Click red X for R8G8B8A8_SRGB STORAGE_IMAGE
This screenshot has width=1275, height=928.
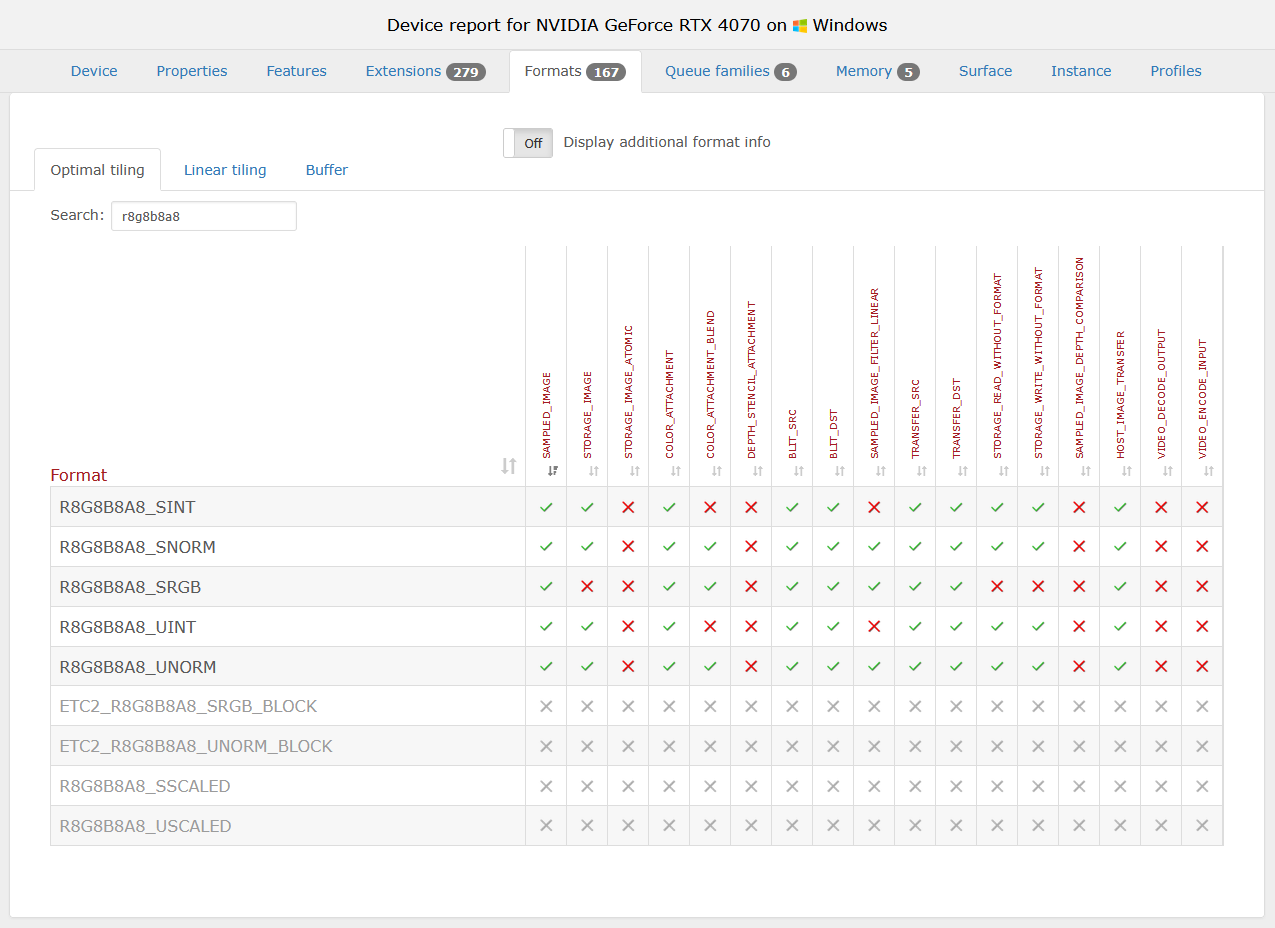(x=587, y=587)
